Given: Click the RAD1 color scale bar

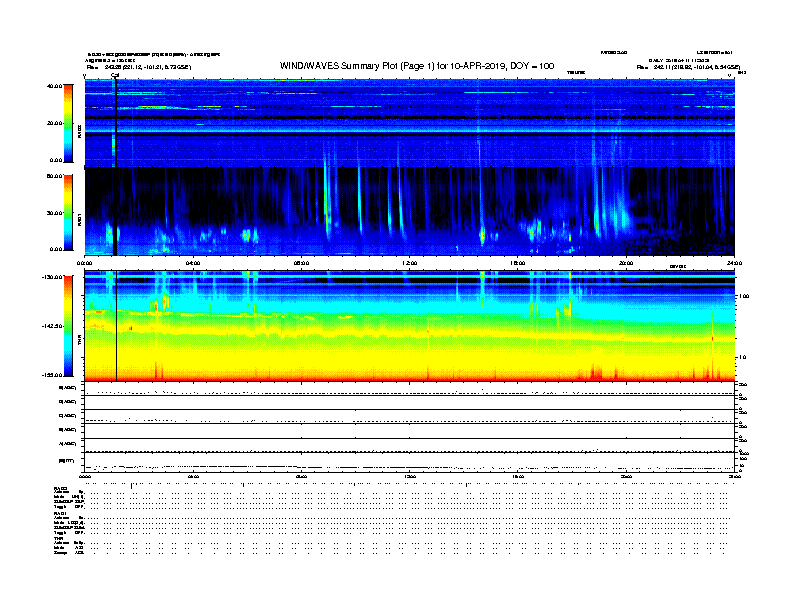Looking at the screenshot, I should coord(68,213).
